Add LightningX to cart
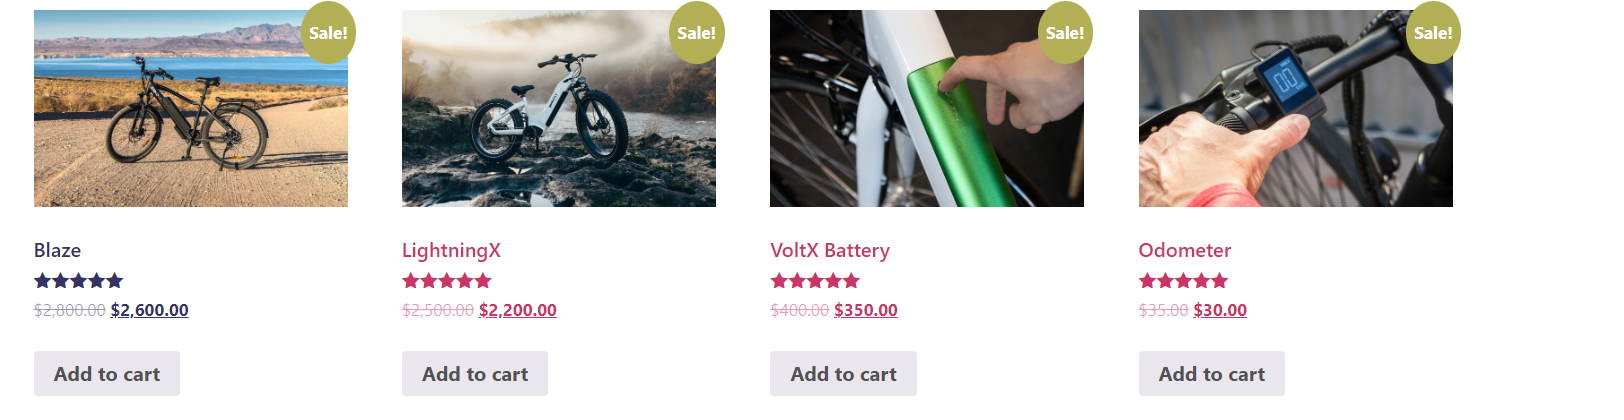The width and height of the screenshot is (1624, 420). tap(475, 374)
